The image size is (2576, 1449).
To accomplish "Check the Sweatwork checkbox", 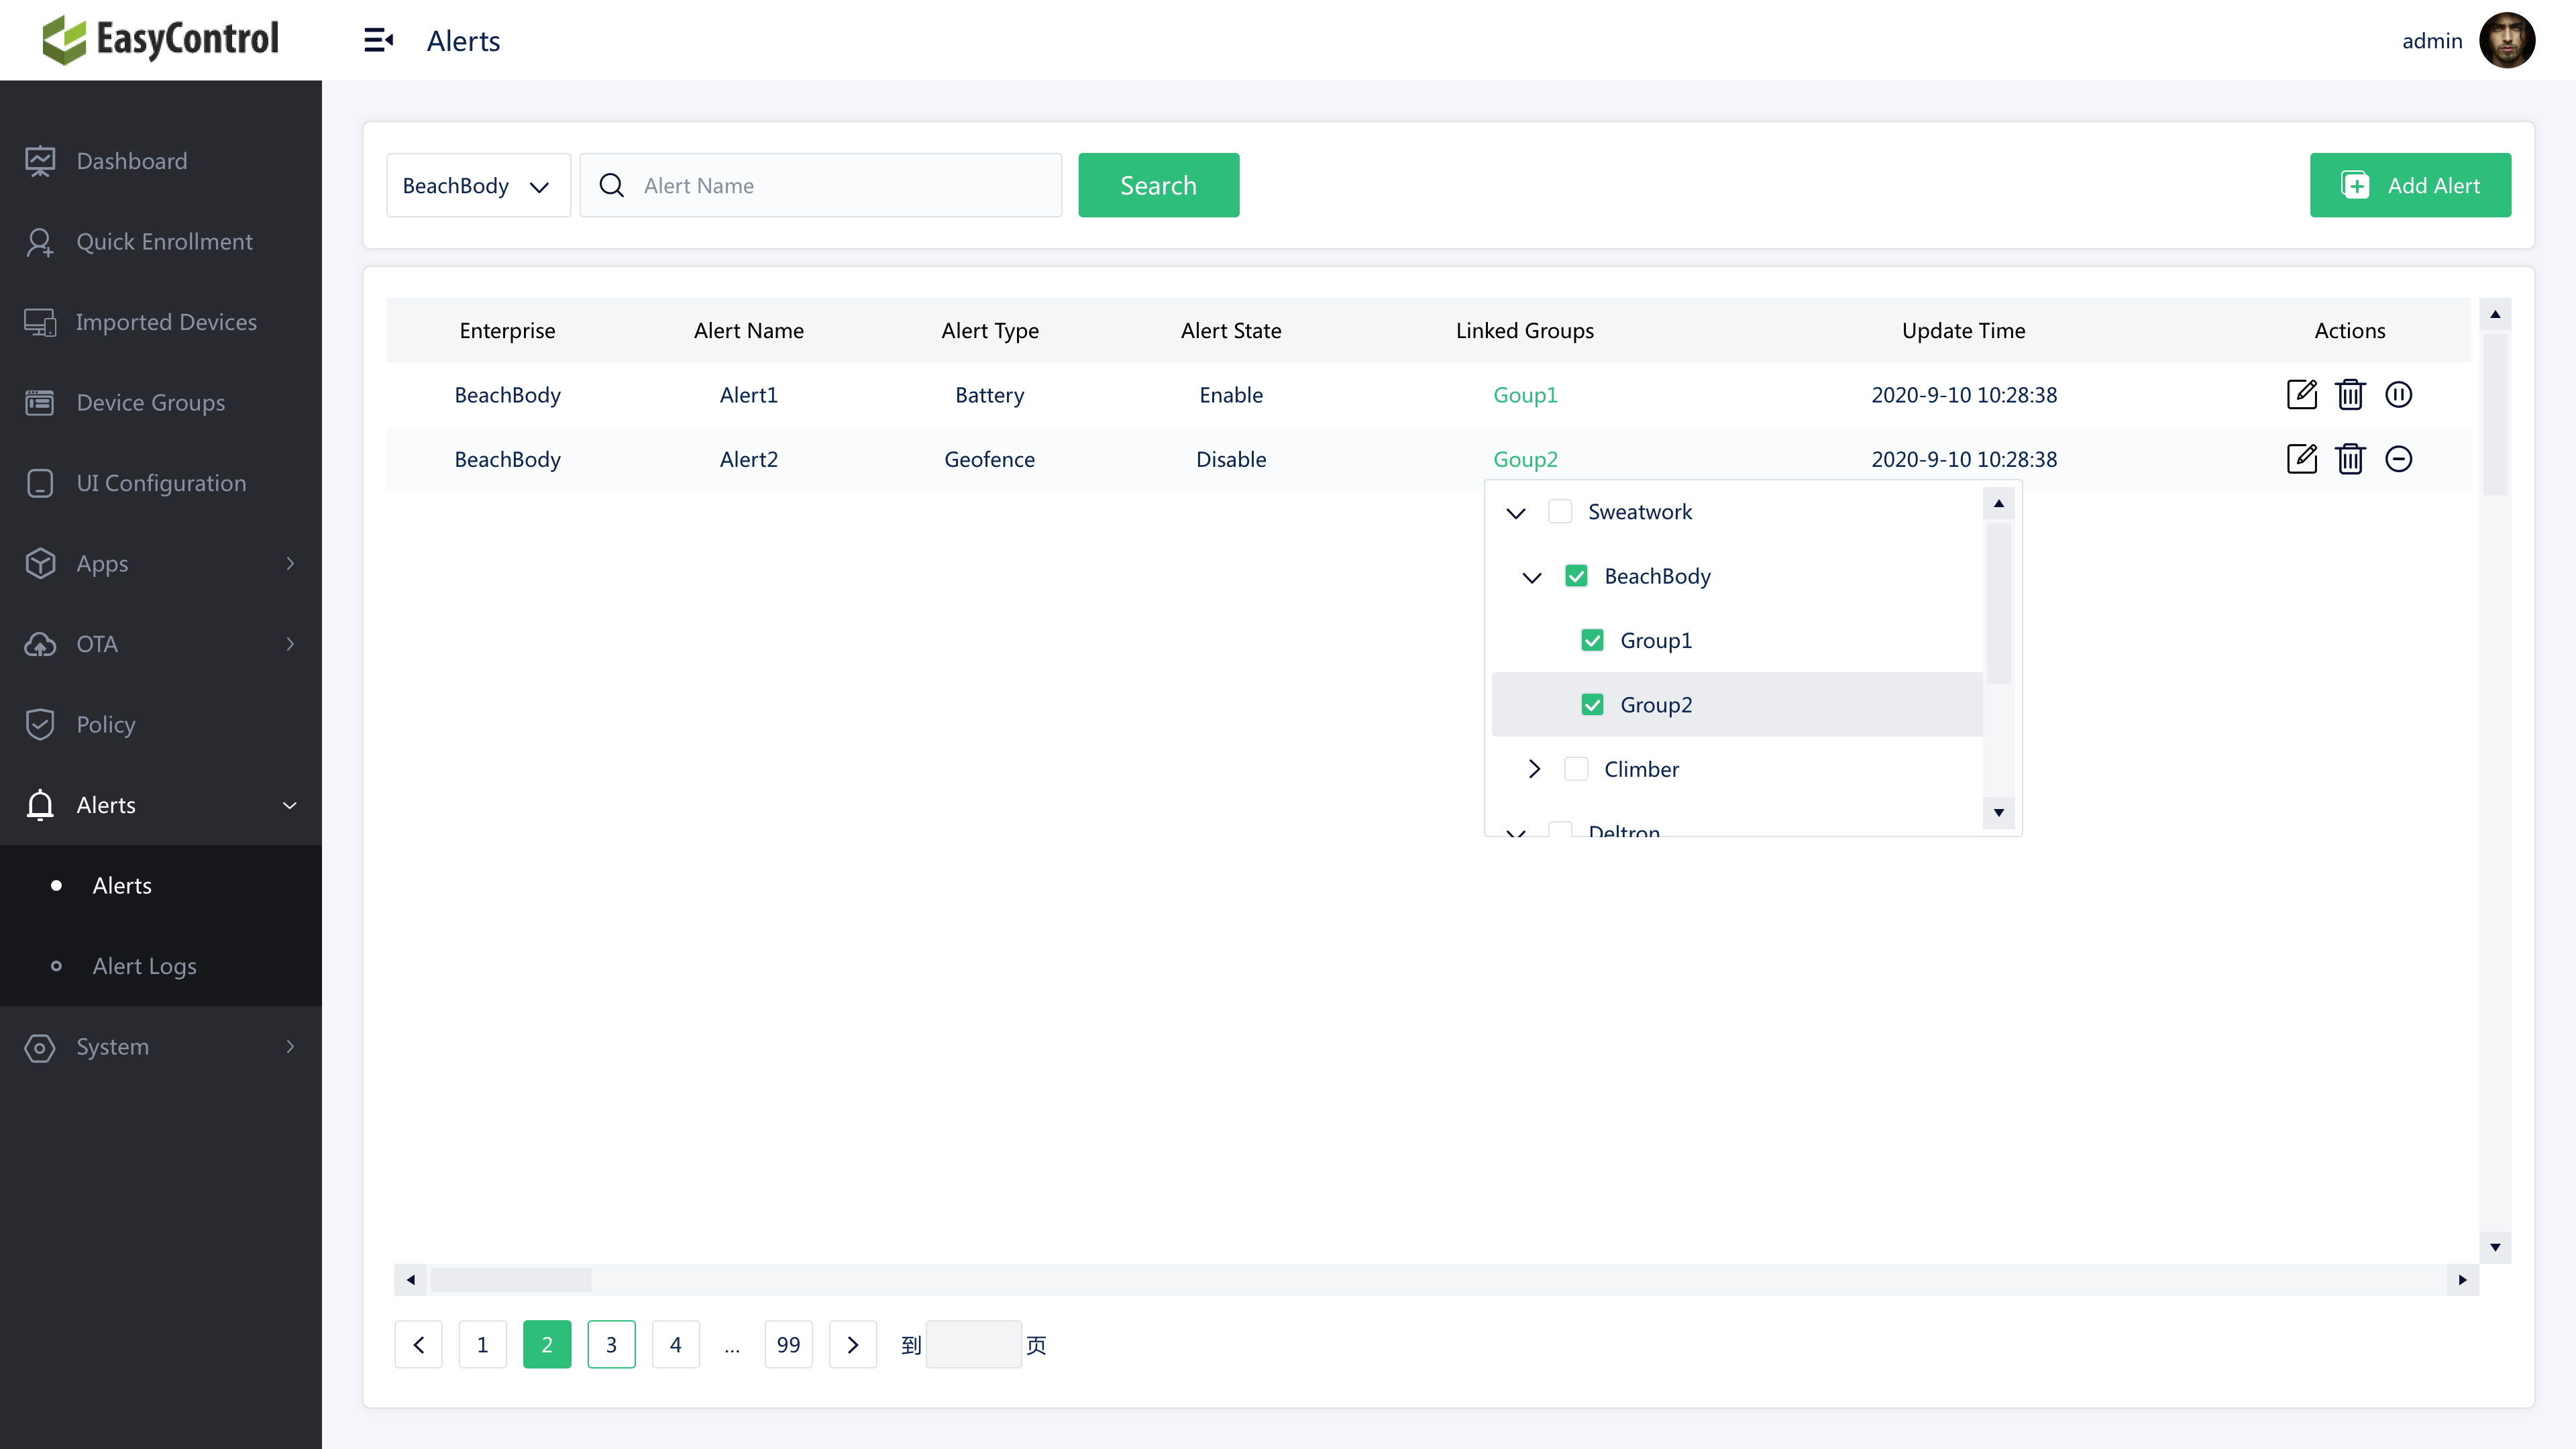I will [x=1560, y=511].
